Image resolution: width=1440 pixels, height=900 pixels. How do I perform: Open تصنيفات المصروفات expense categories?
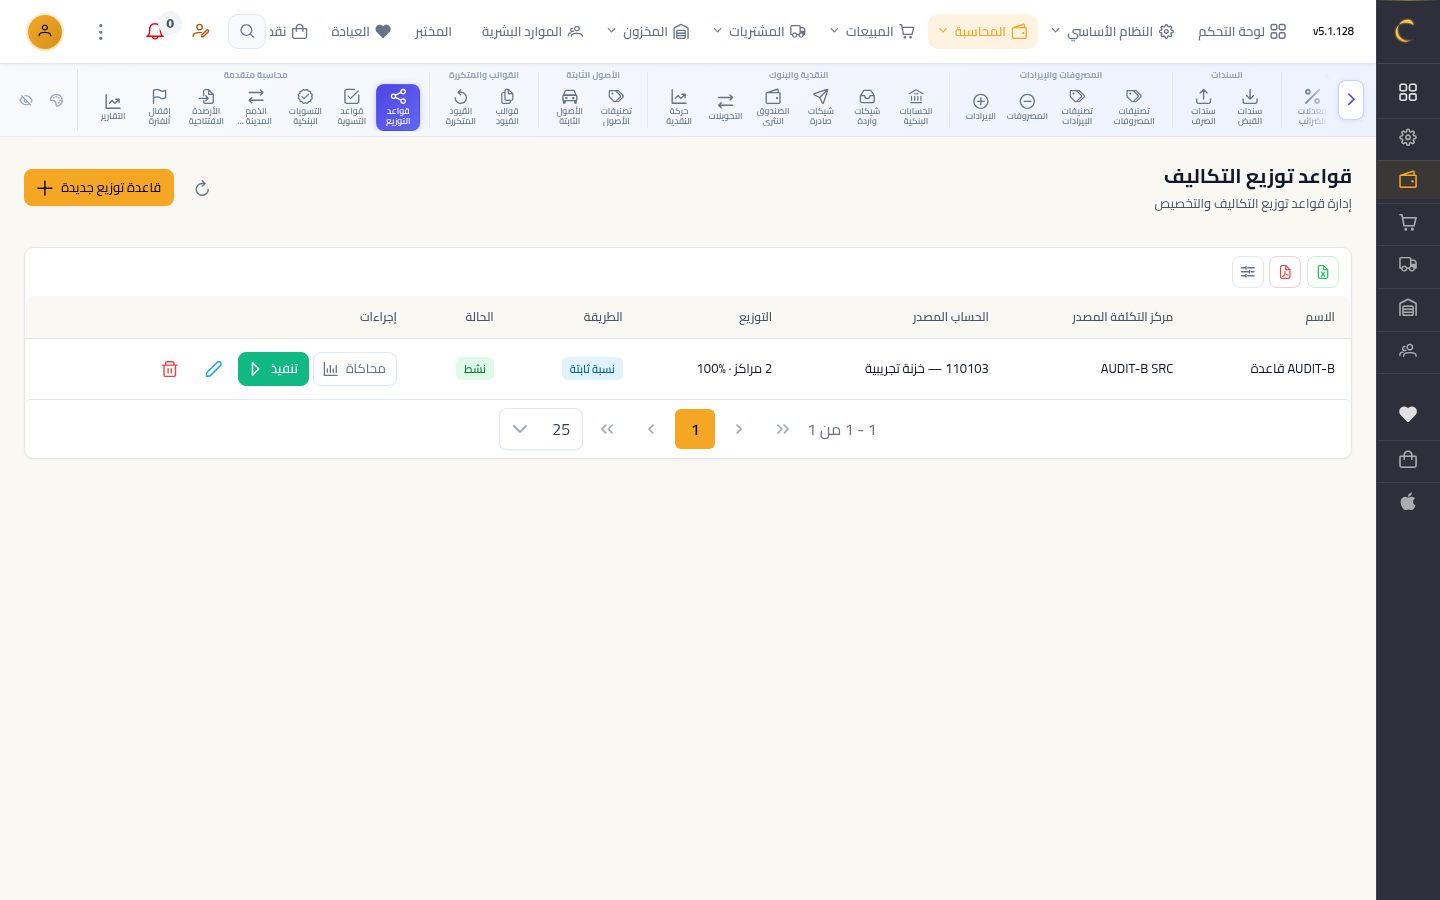1134,106
